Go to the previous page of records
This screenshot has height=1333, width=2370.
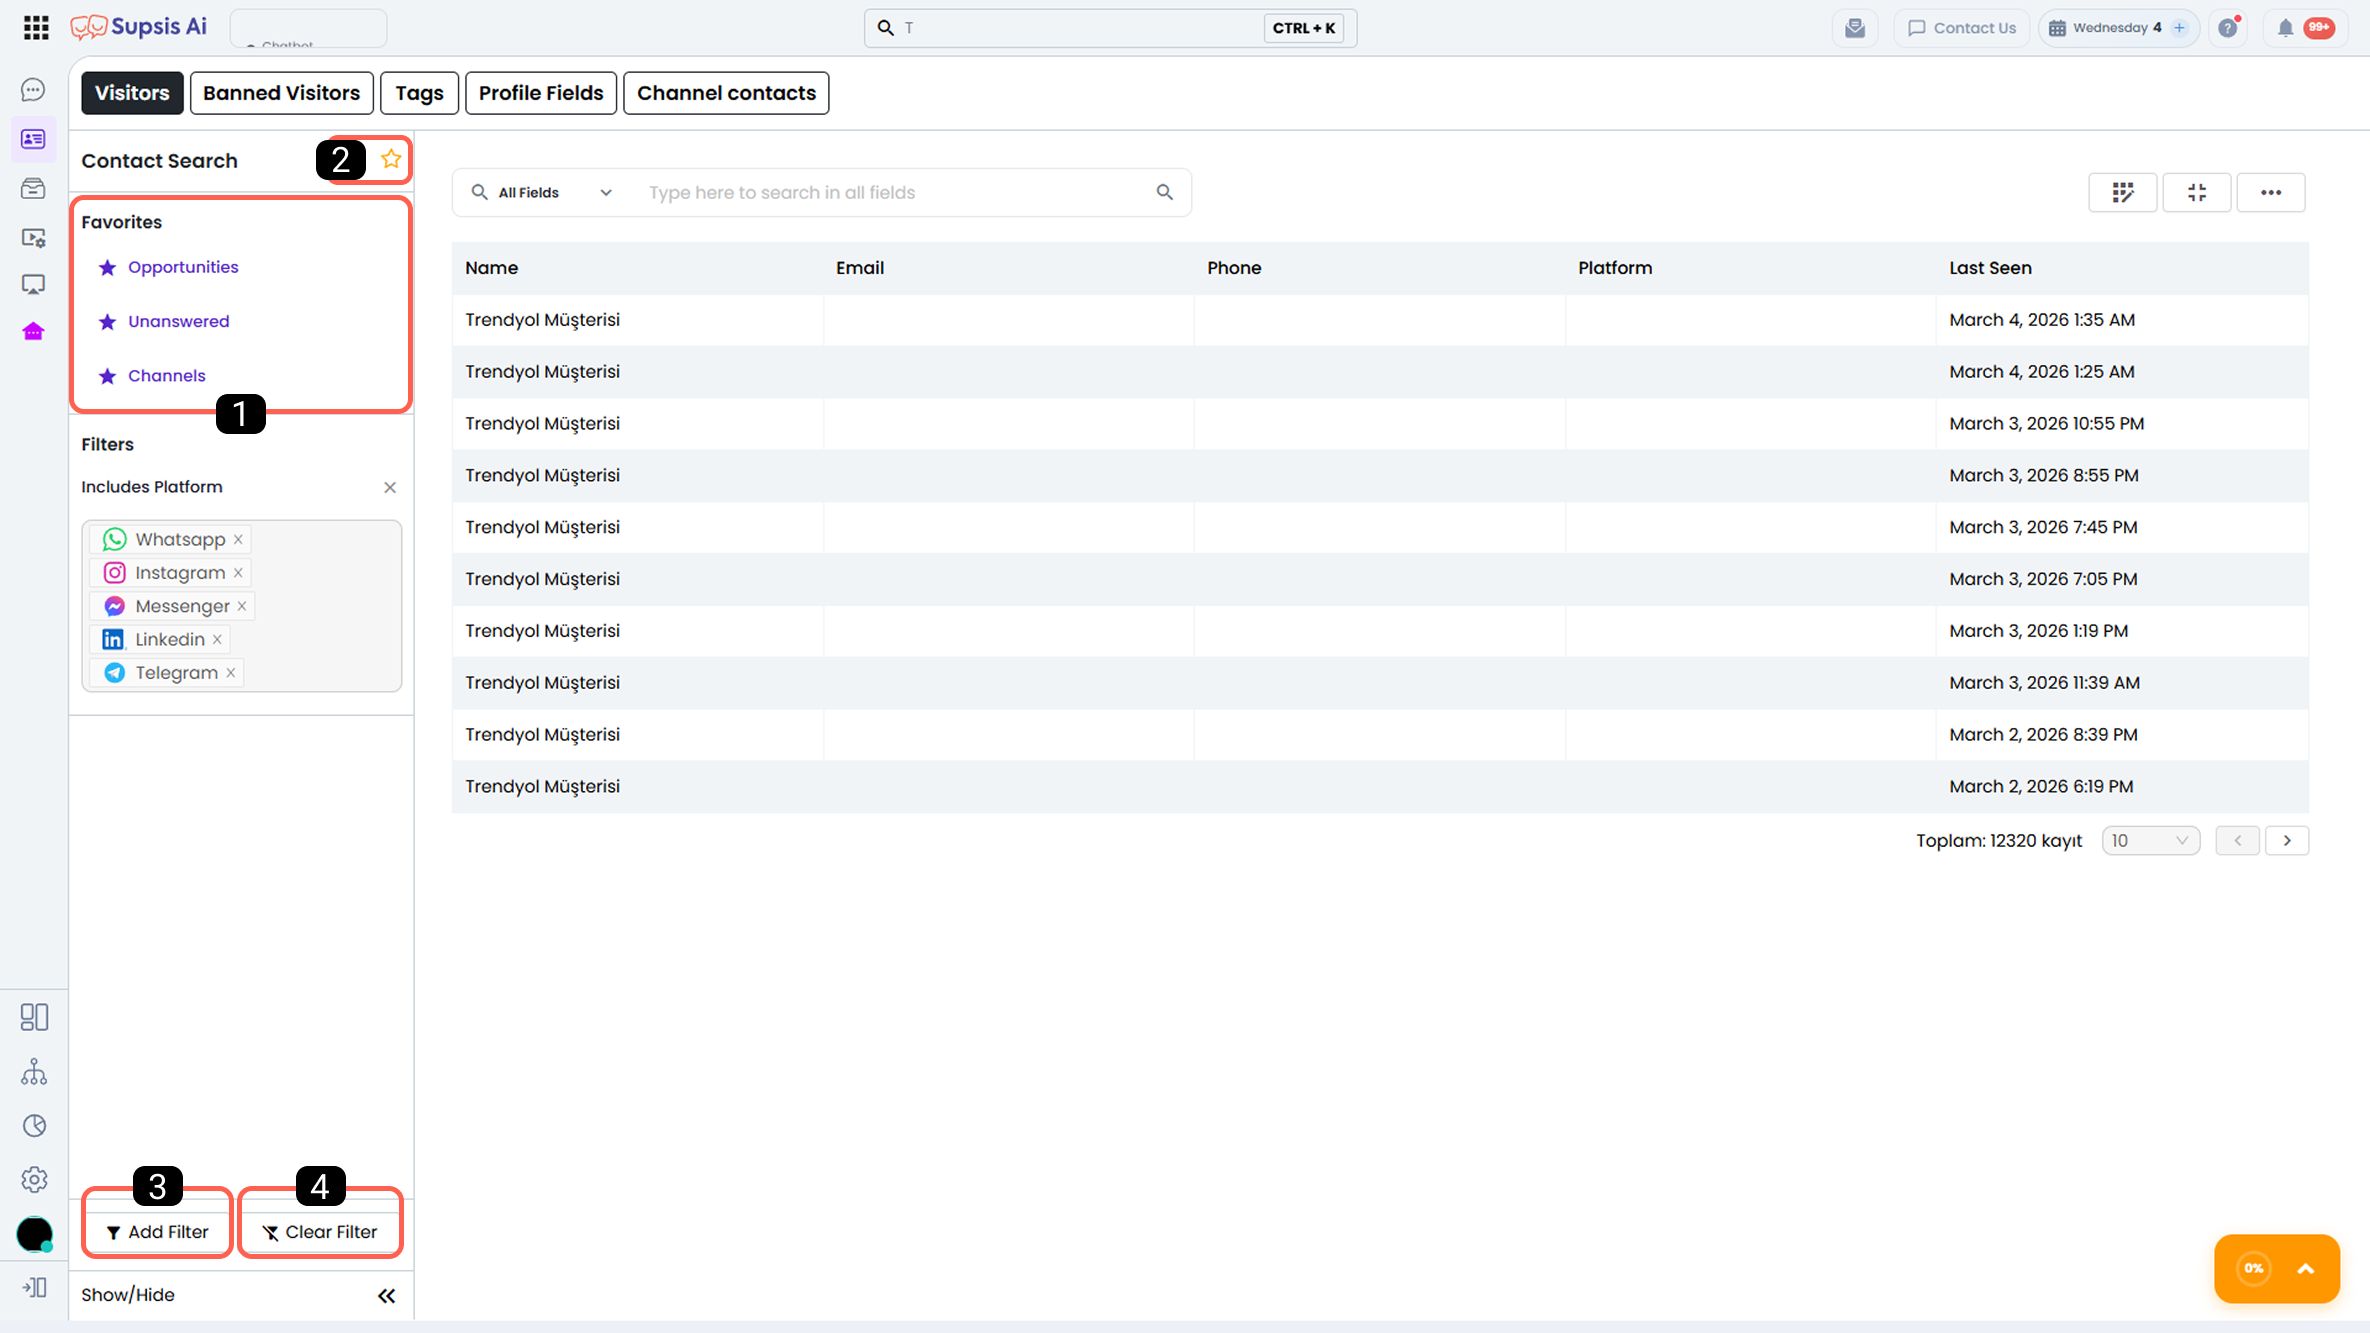[2237, 841]
